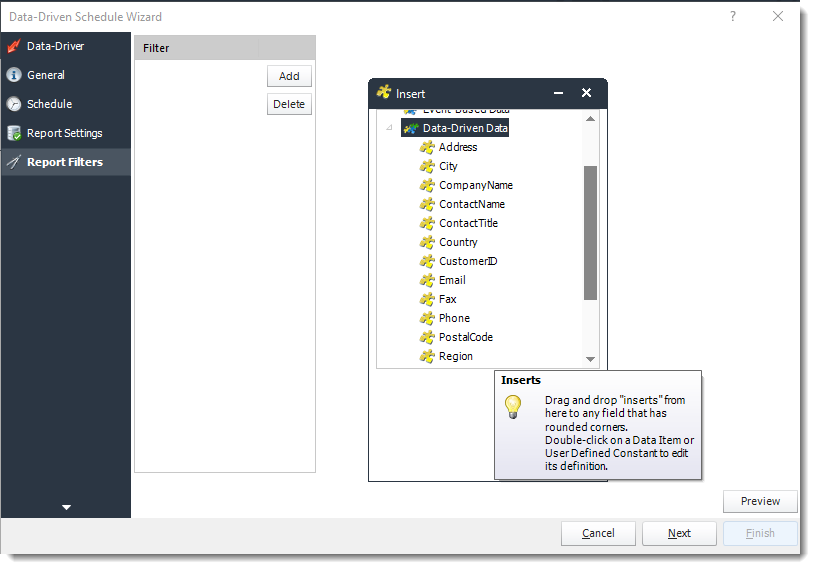The height and width of the screenshot is (569, 815).
Task: Click the puzzle icon beside City
Action: 427,166
